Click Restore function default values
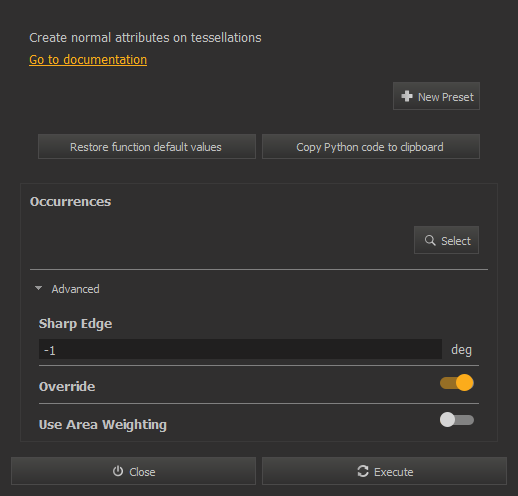Viewport: 518px width, 496px height. point(147,147)
